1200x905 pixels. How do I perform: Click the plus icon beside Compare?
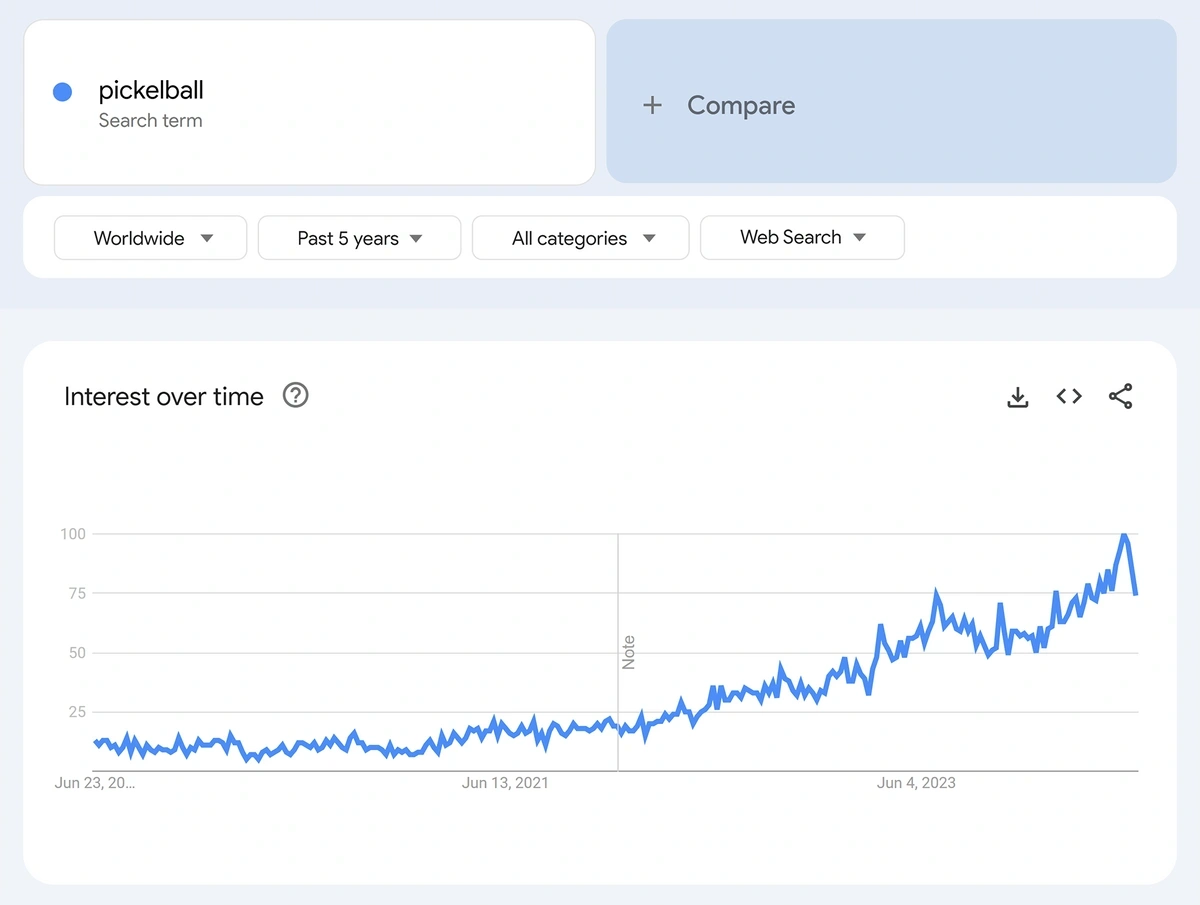click(x=652, y=105)
